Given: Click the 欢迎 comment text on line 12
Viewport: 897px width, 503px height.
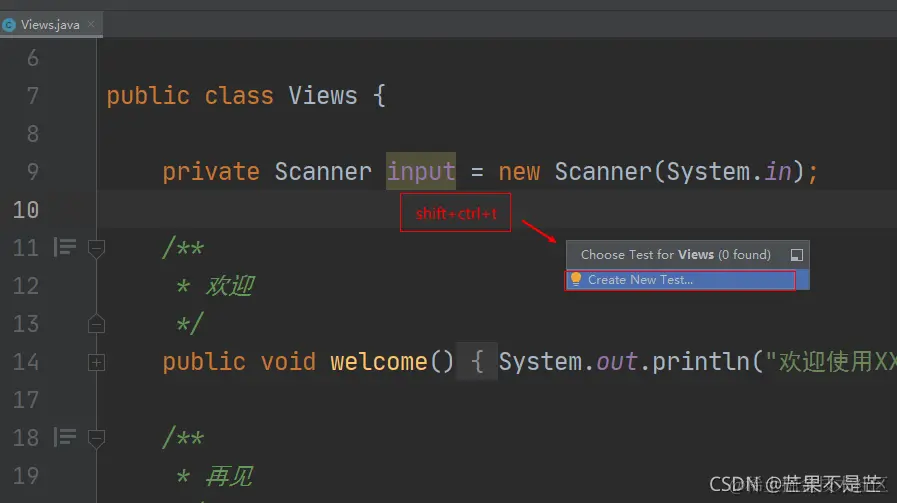Looking at the screenshot, I should click(x=230, y=286).
